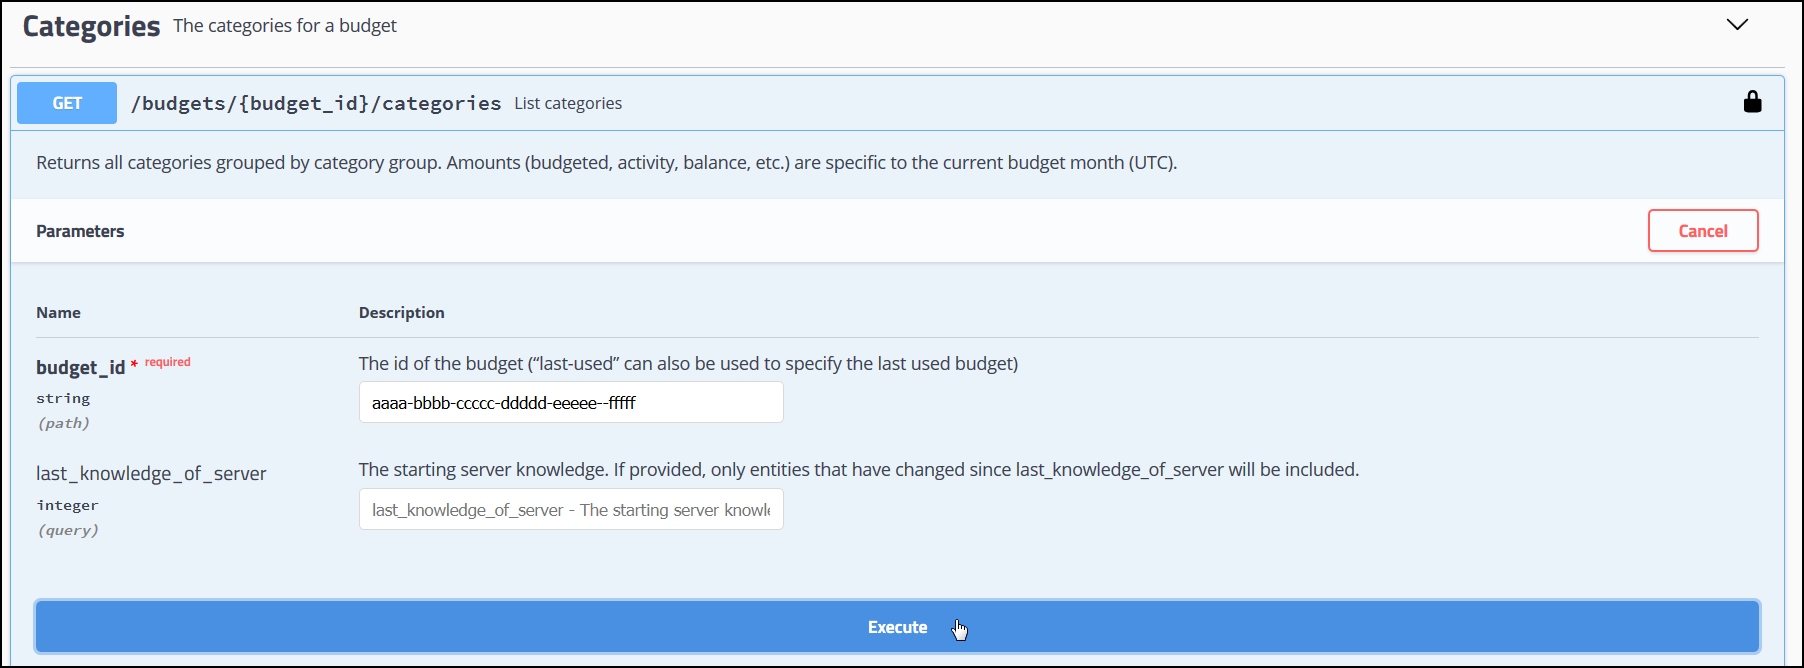Click the (path) location label
The height and width of the screenshot is (668, 1804).
click(x=63, y=423)
